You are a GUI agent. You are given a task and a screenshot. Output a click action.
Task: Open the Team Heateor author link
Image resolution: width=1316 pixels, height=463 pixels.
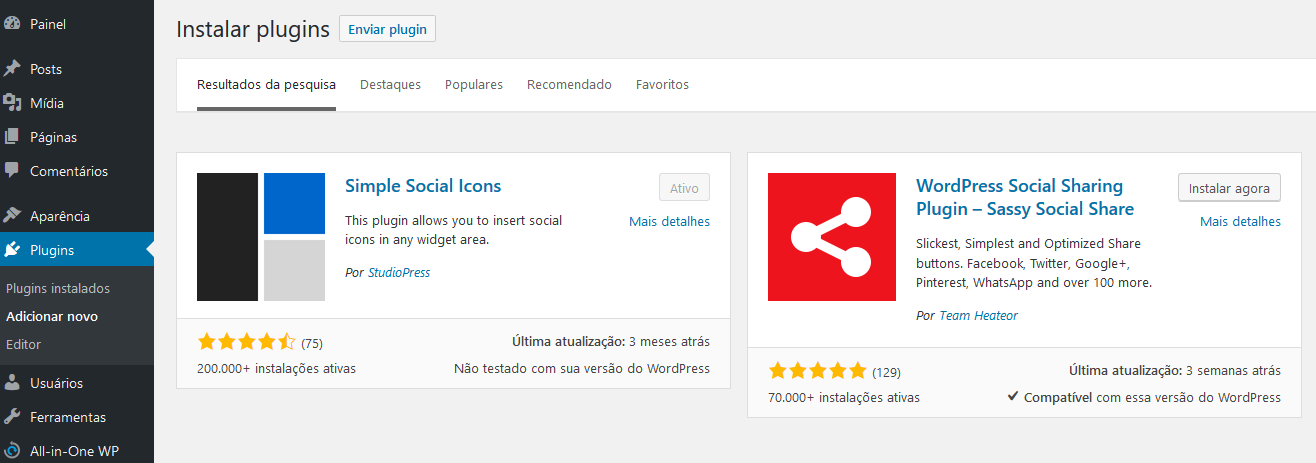pos(978,315)
